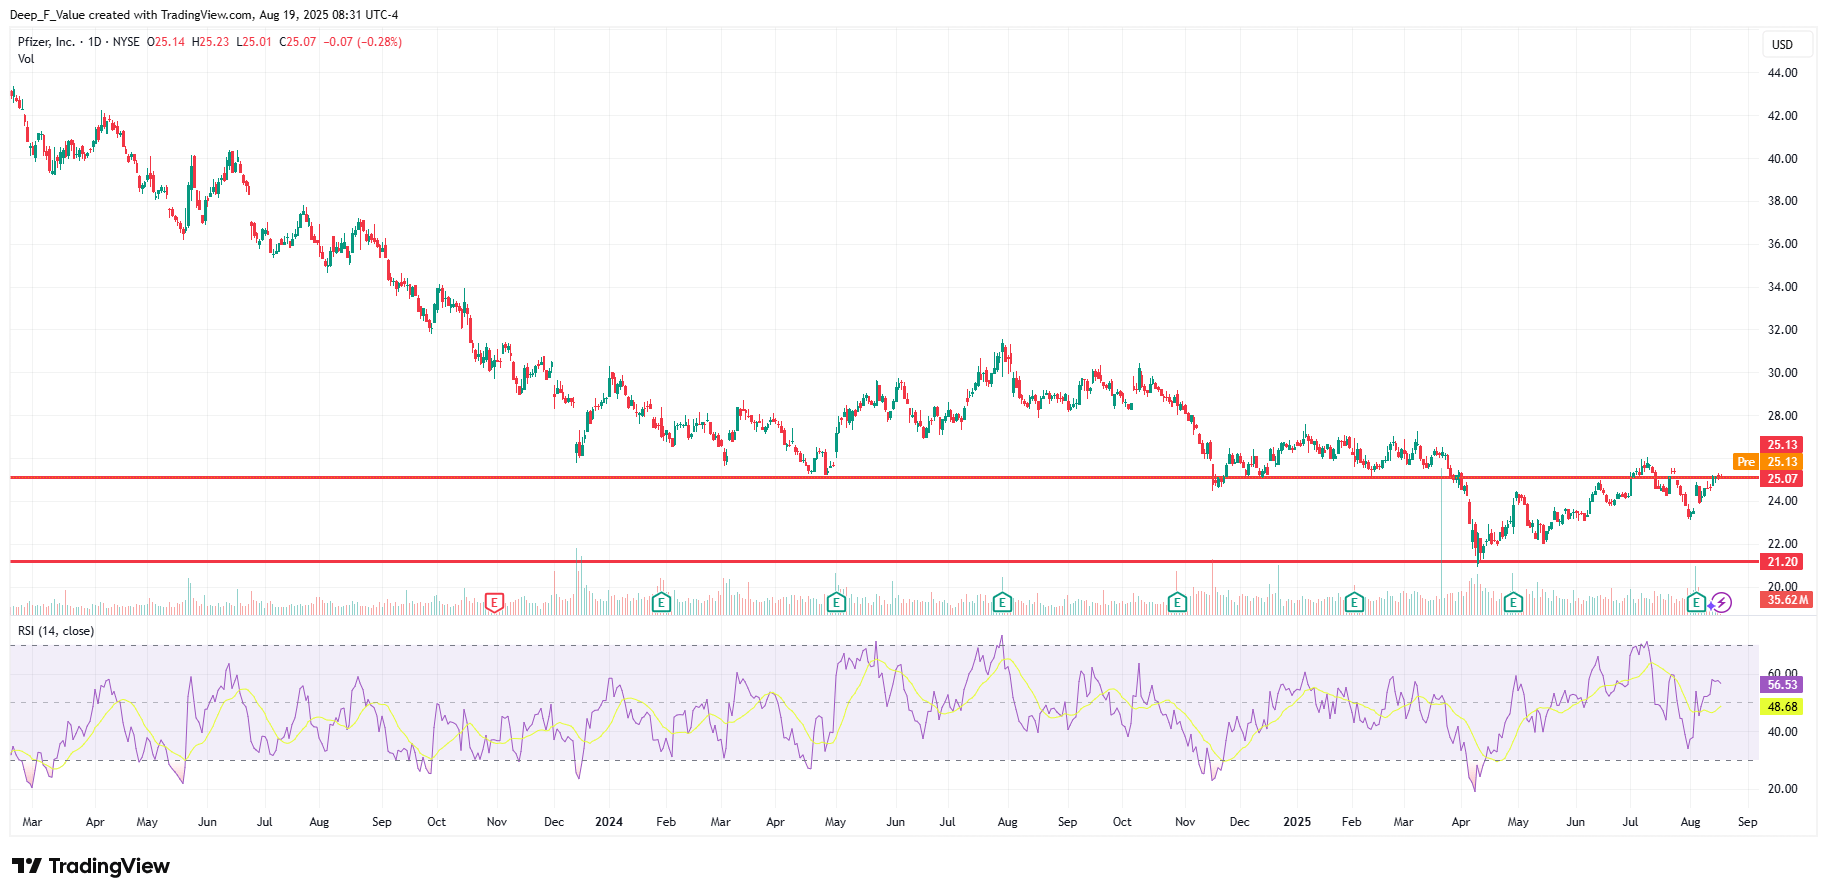This screenshot has height=896, width=1827.
Task: Select the 21.20 price level label
Action: tap(1782, 562)
